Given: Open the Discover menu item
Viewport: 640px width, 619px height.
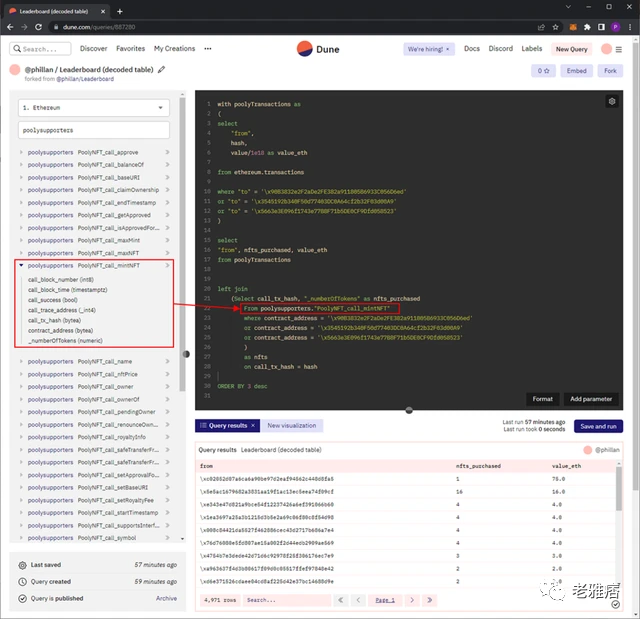Looking at the screenshot, I should [x=93, y=48].
